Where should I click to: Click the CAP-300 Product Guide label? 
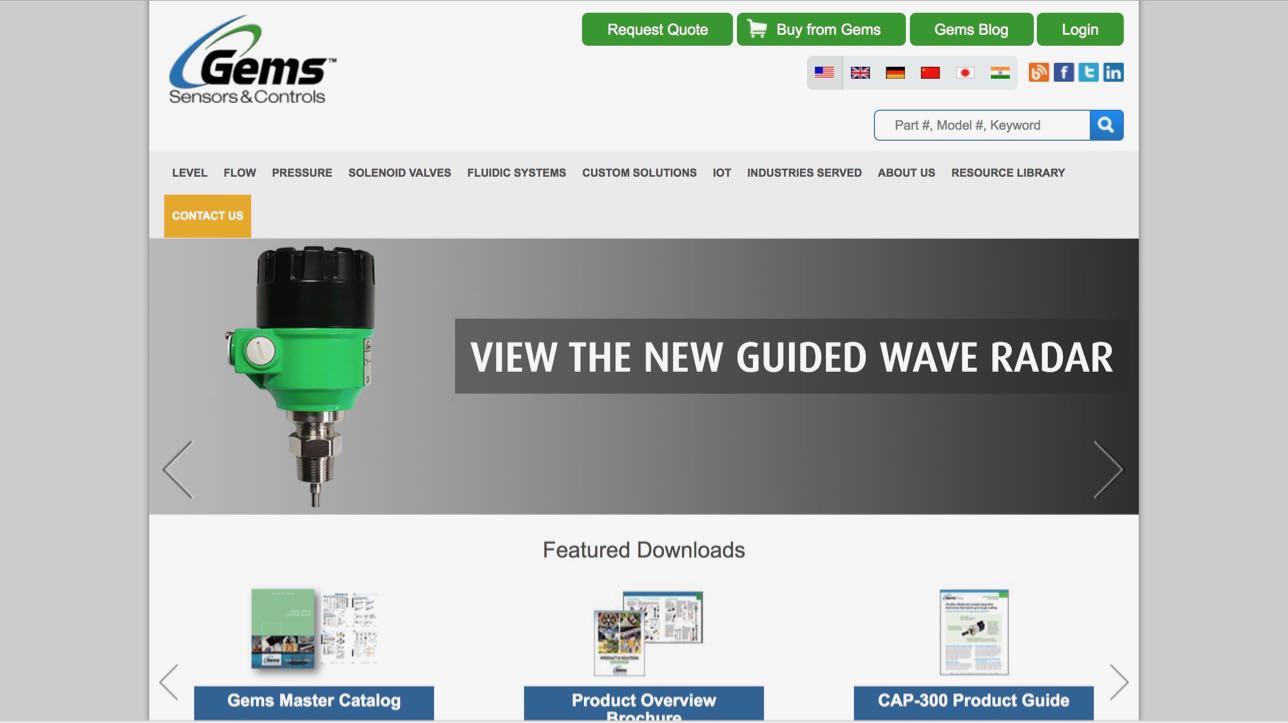[974, 702]
